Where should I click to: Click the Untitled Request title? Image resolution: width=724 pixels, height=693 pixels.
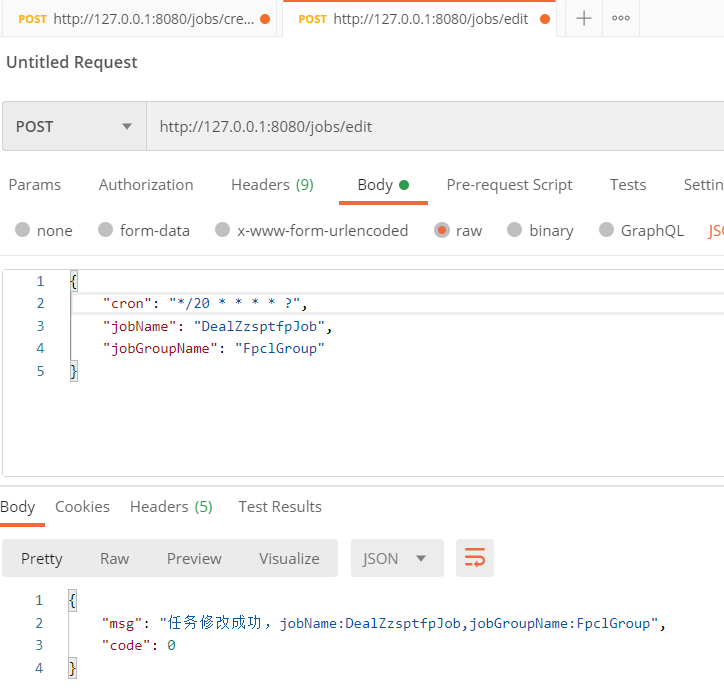(x=72, y=62)
